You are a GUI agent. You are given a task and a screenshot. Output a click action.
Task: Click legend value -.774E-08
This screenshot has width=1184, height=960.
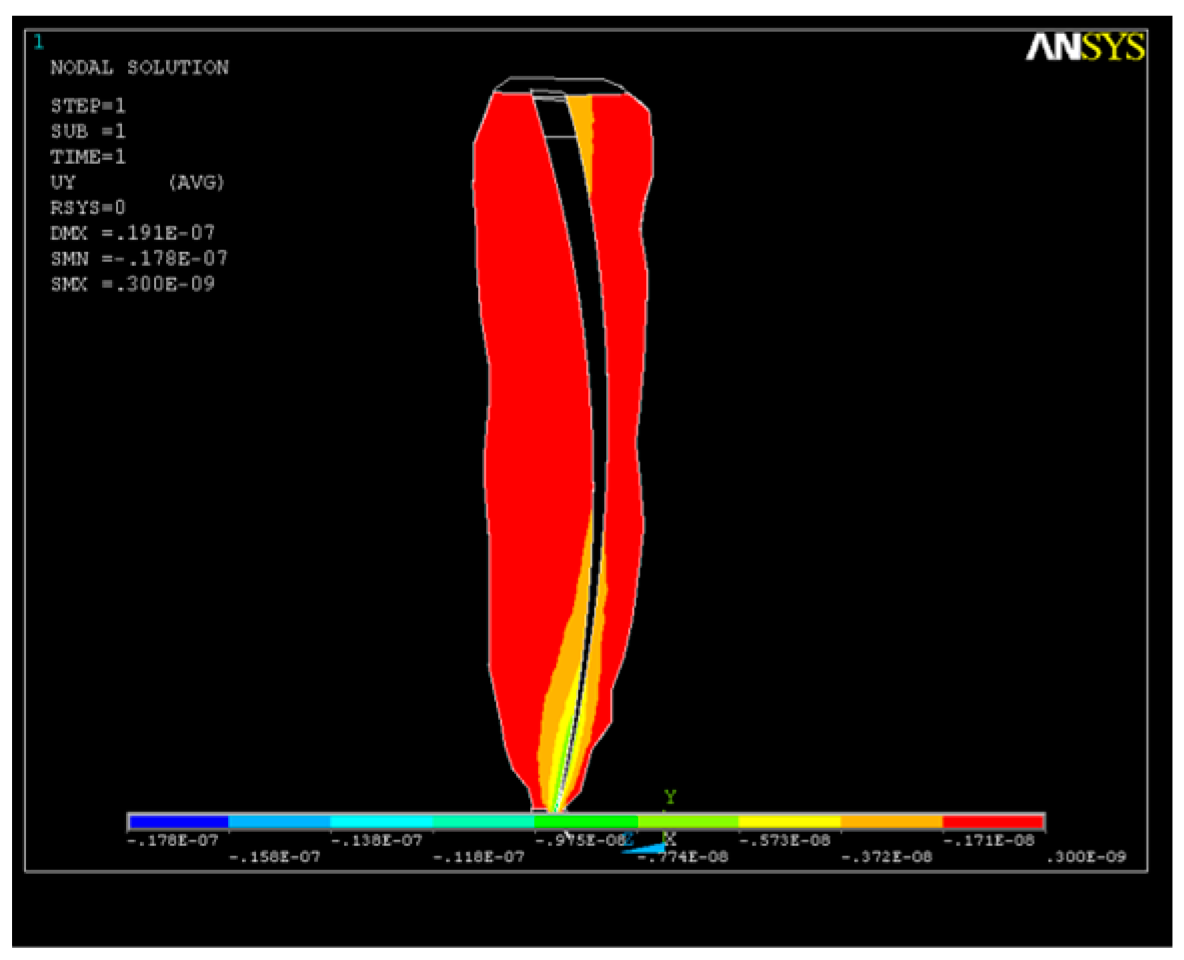tap(683, 857)
